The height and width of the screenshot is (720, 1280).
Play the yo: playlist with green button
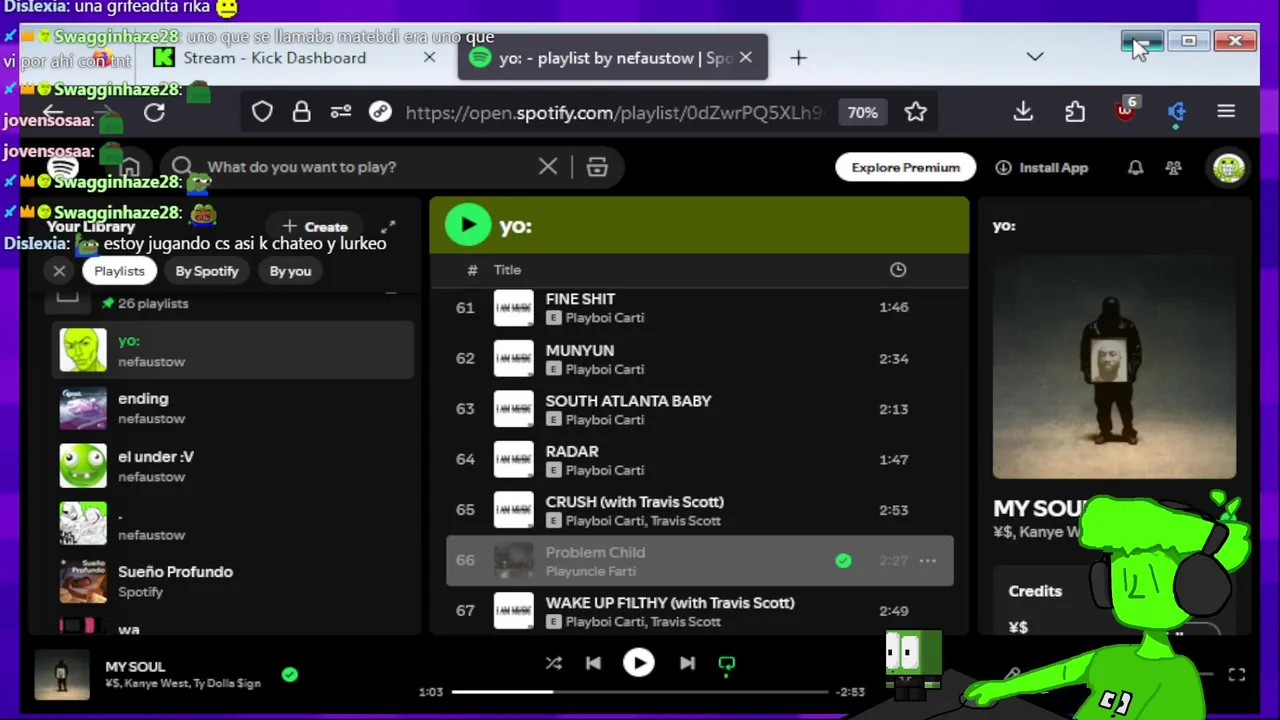click(467, 225)
